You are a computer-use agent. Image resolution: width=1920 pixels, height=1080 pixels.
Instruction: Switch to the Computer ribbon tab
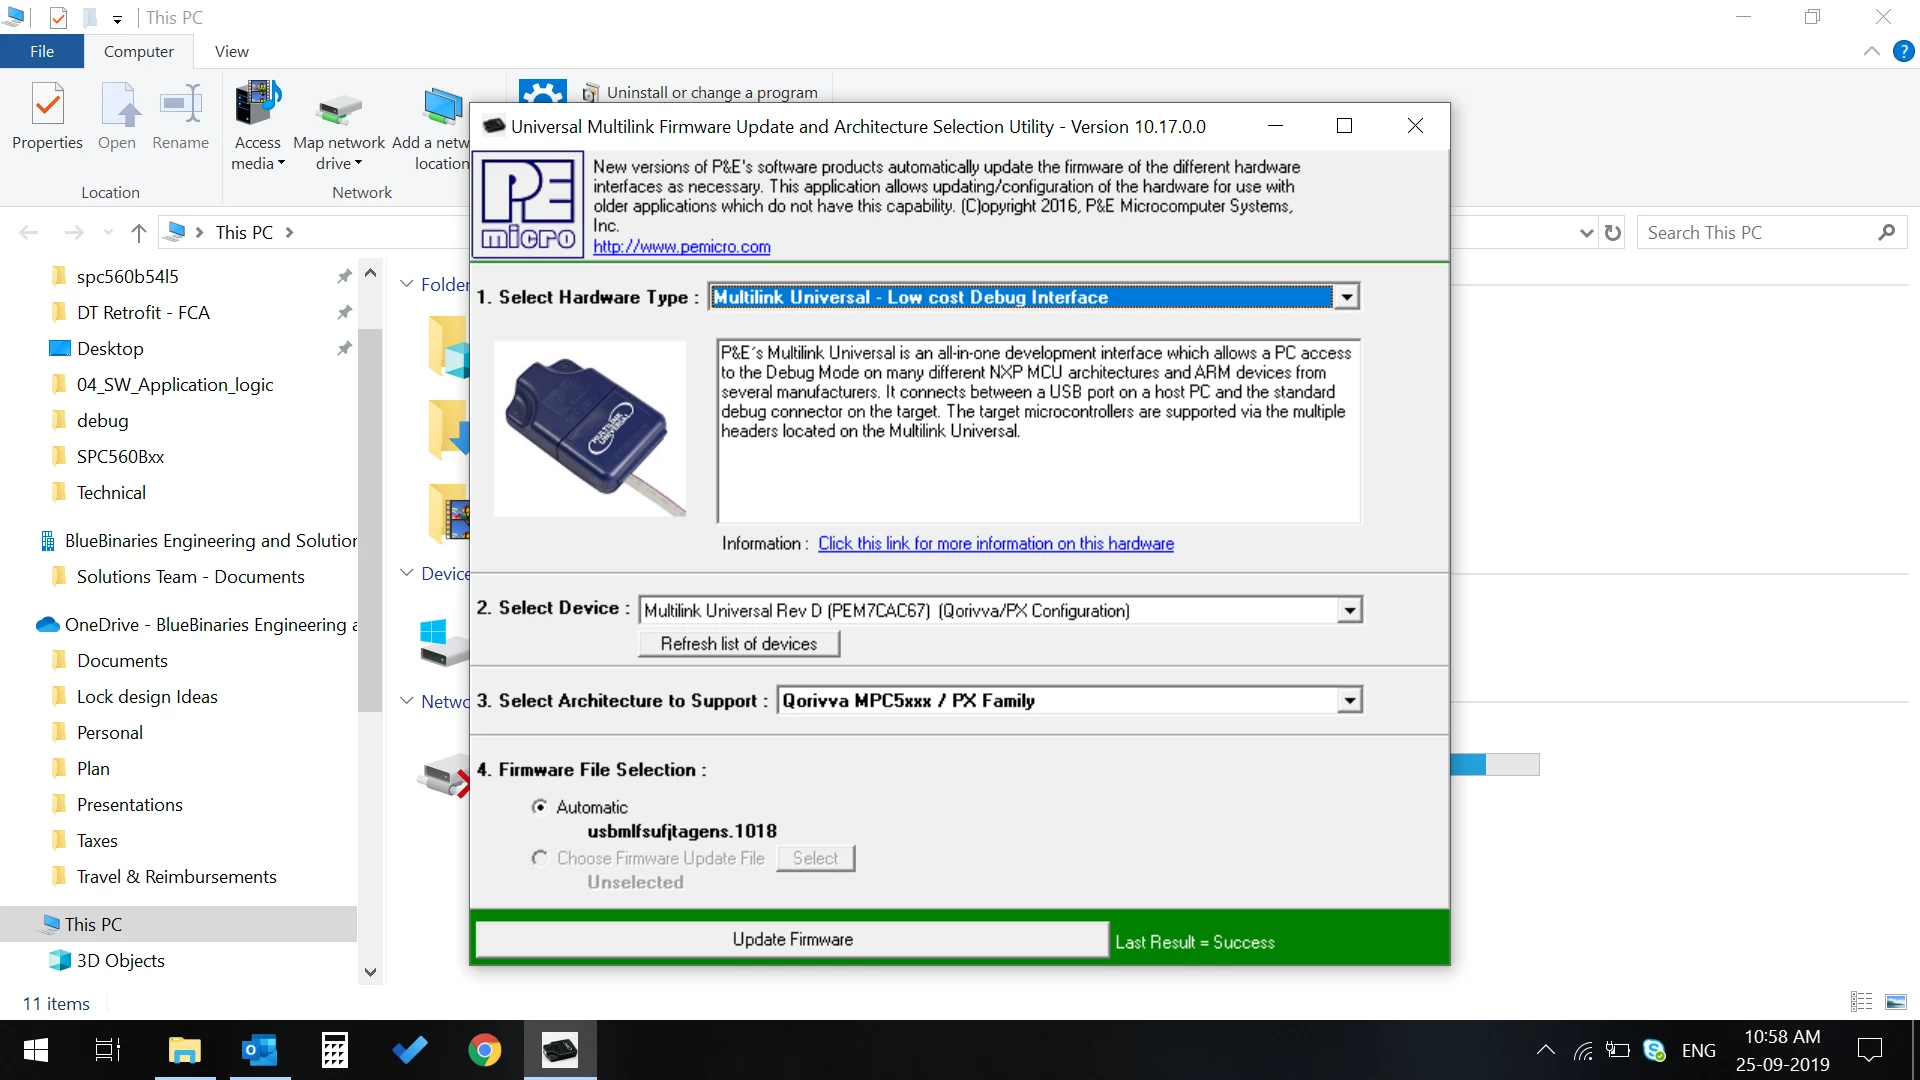(x=139, y=51)
